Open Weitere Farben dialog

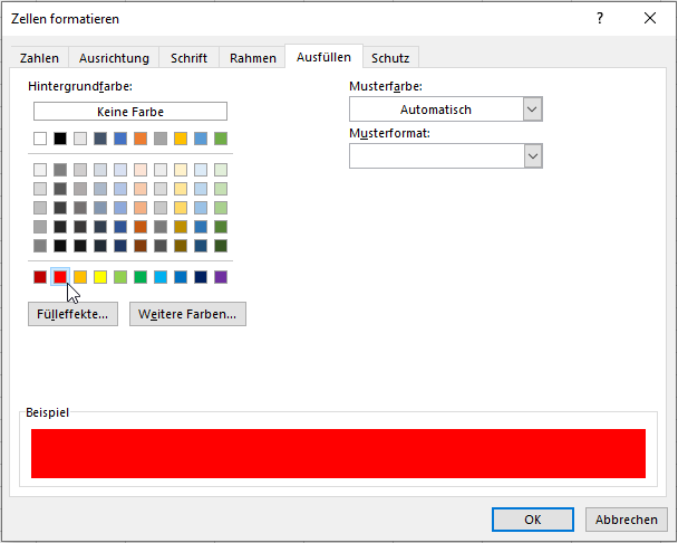(188, 314)
